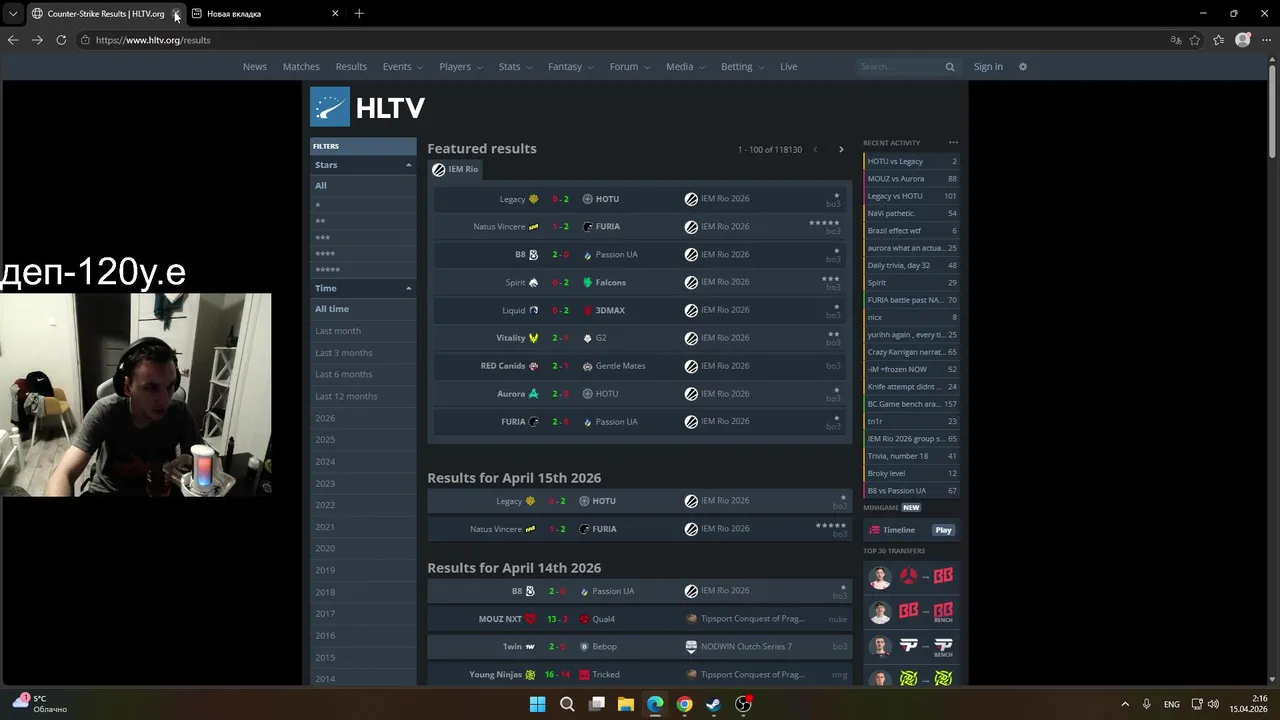This screenshot has height=720, width=1280.
Task: Click Play button for Timeline minigame
Action: click(943, 530)
